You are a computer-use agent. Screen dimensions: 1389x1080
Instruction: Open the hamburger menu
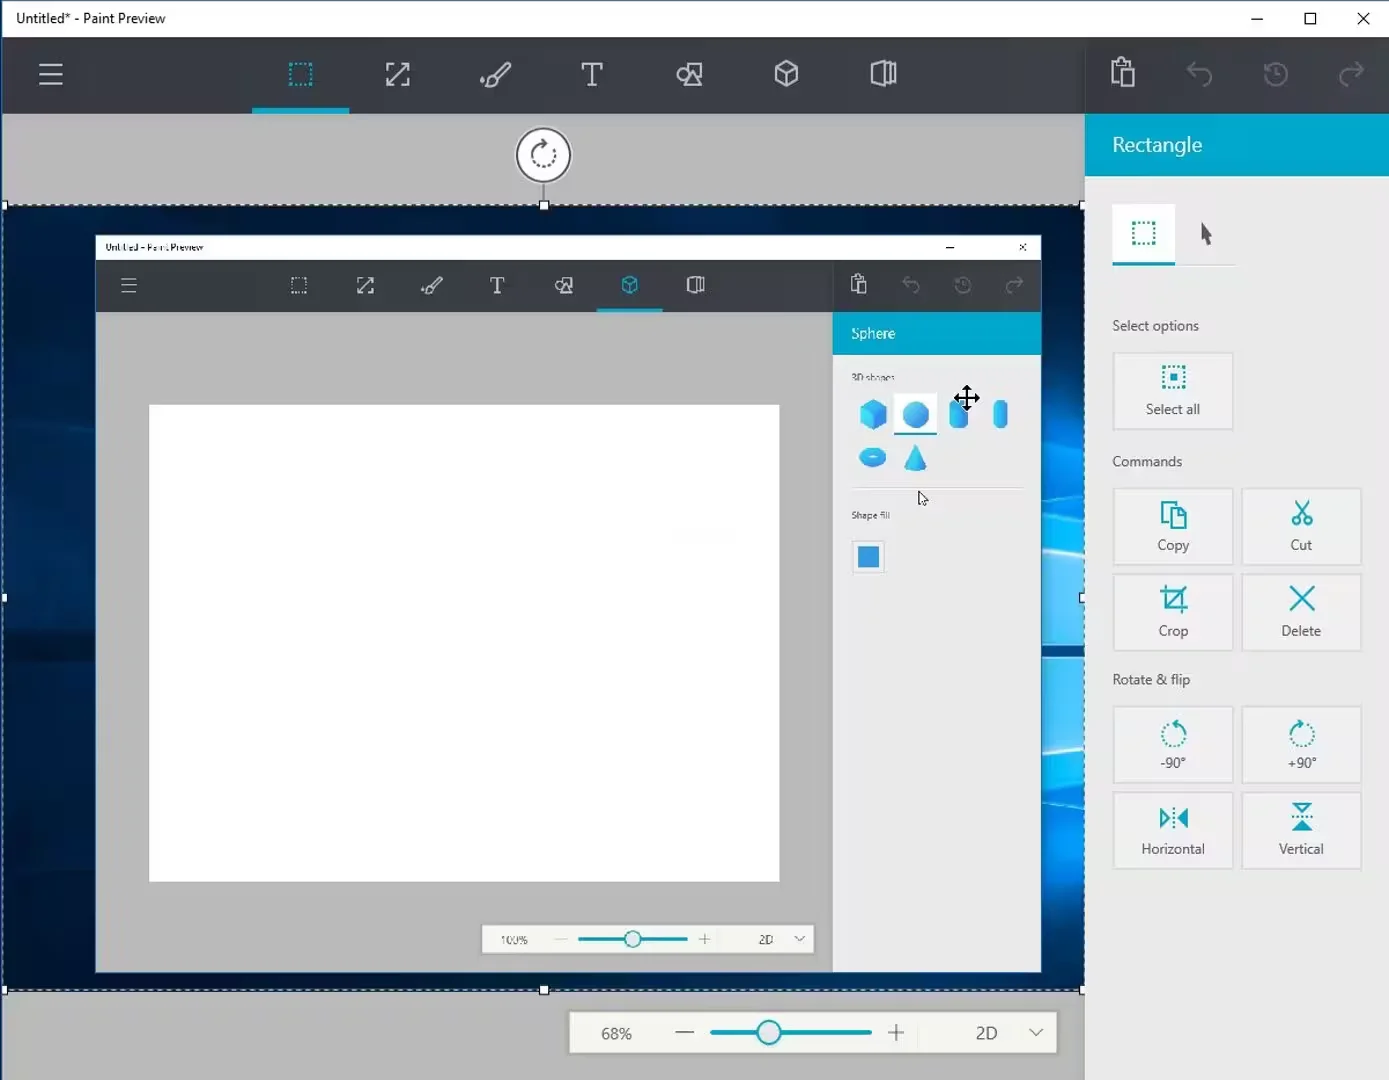coord(51,75)
